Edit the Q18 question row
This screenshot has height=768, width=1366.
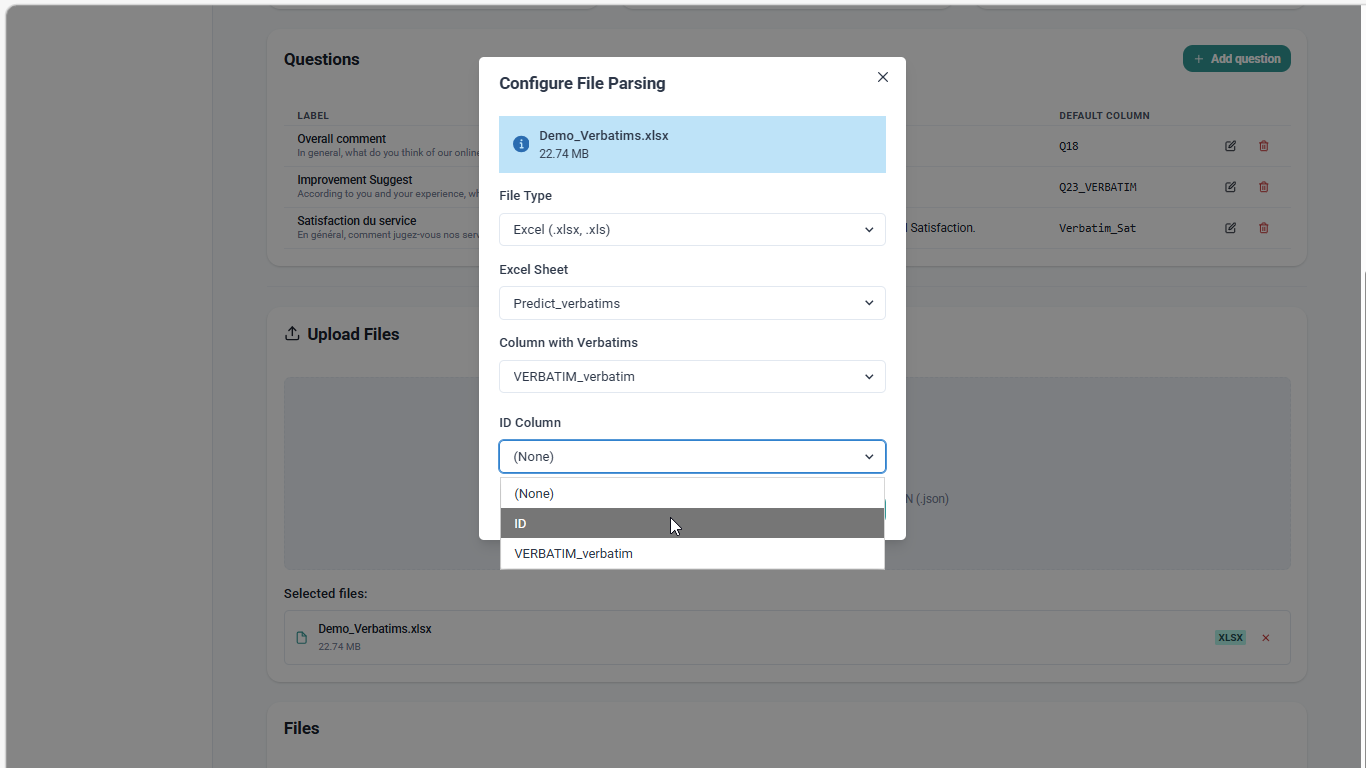point(1230,146)
